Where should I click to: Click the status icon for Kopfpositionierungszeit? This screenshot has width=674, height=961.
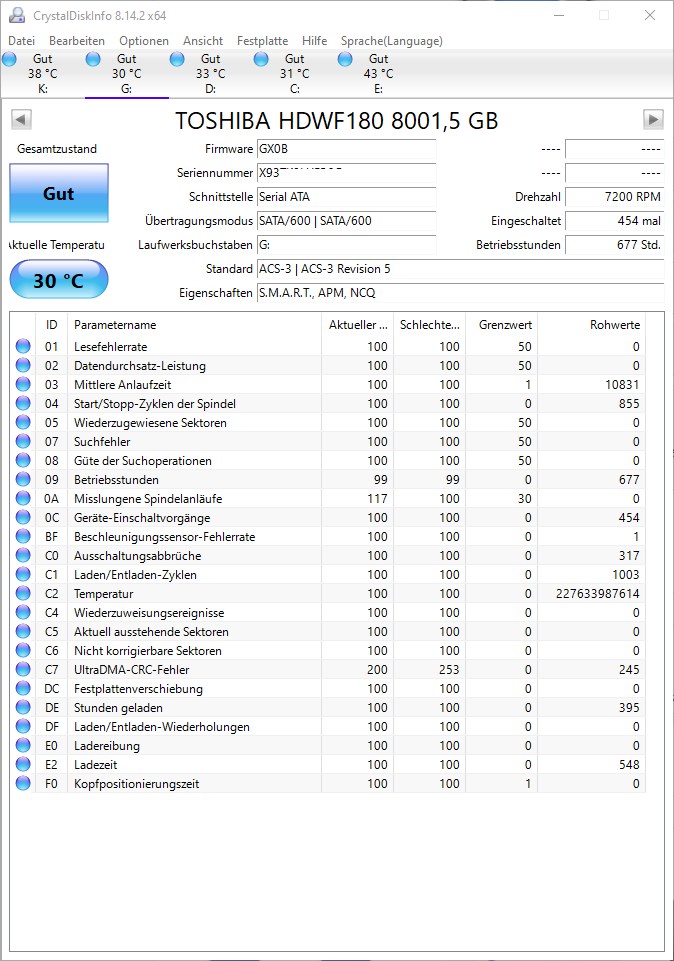point(23,783)
